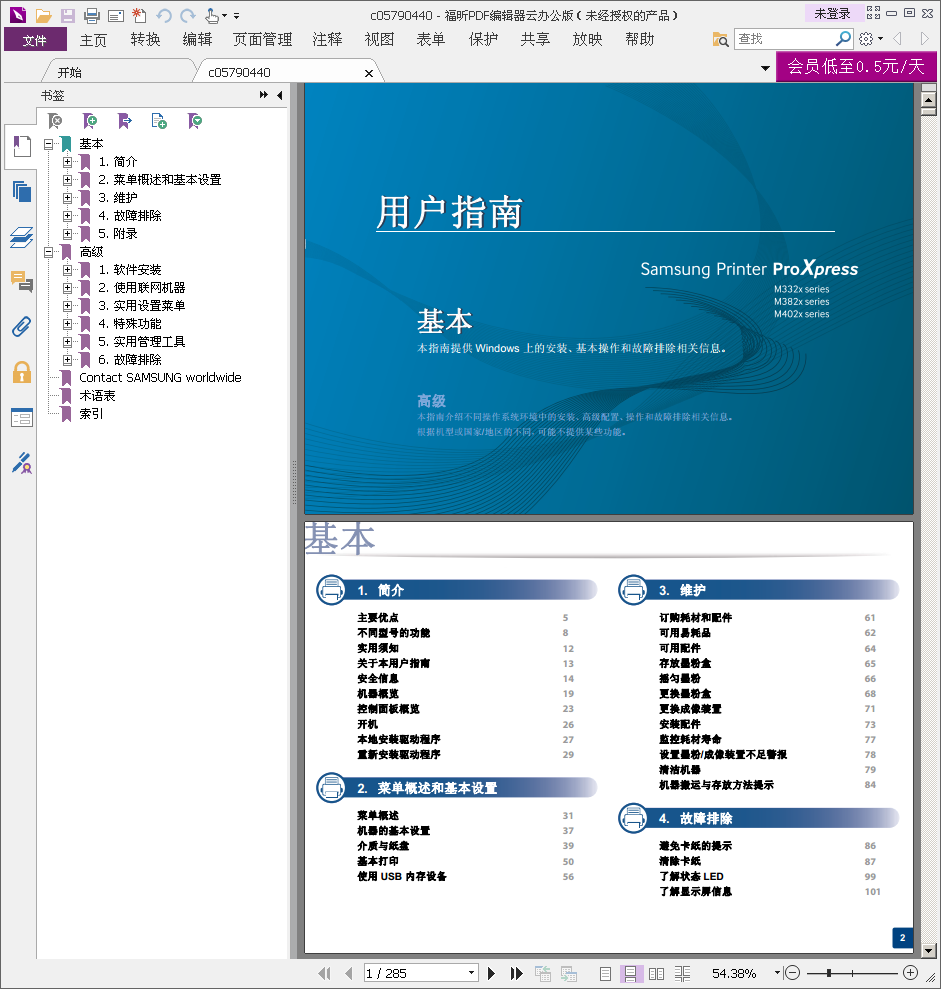Toggle continuous page view
The height and width of the screenshot is (989, 941).
[630, 973]
